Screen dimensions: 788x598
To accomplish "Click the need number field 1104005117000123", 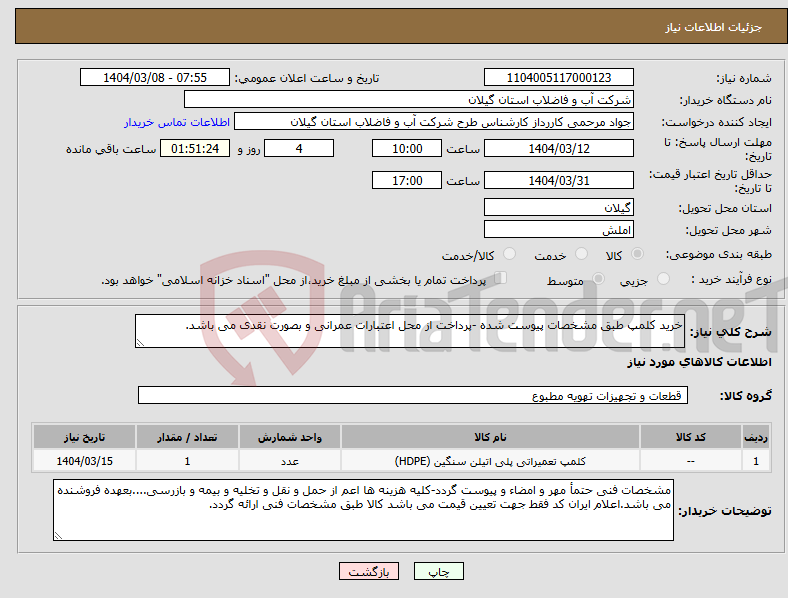I will click(x=558, y=77).
